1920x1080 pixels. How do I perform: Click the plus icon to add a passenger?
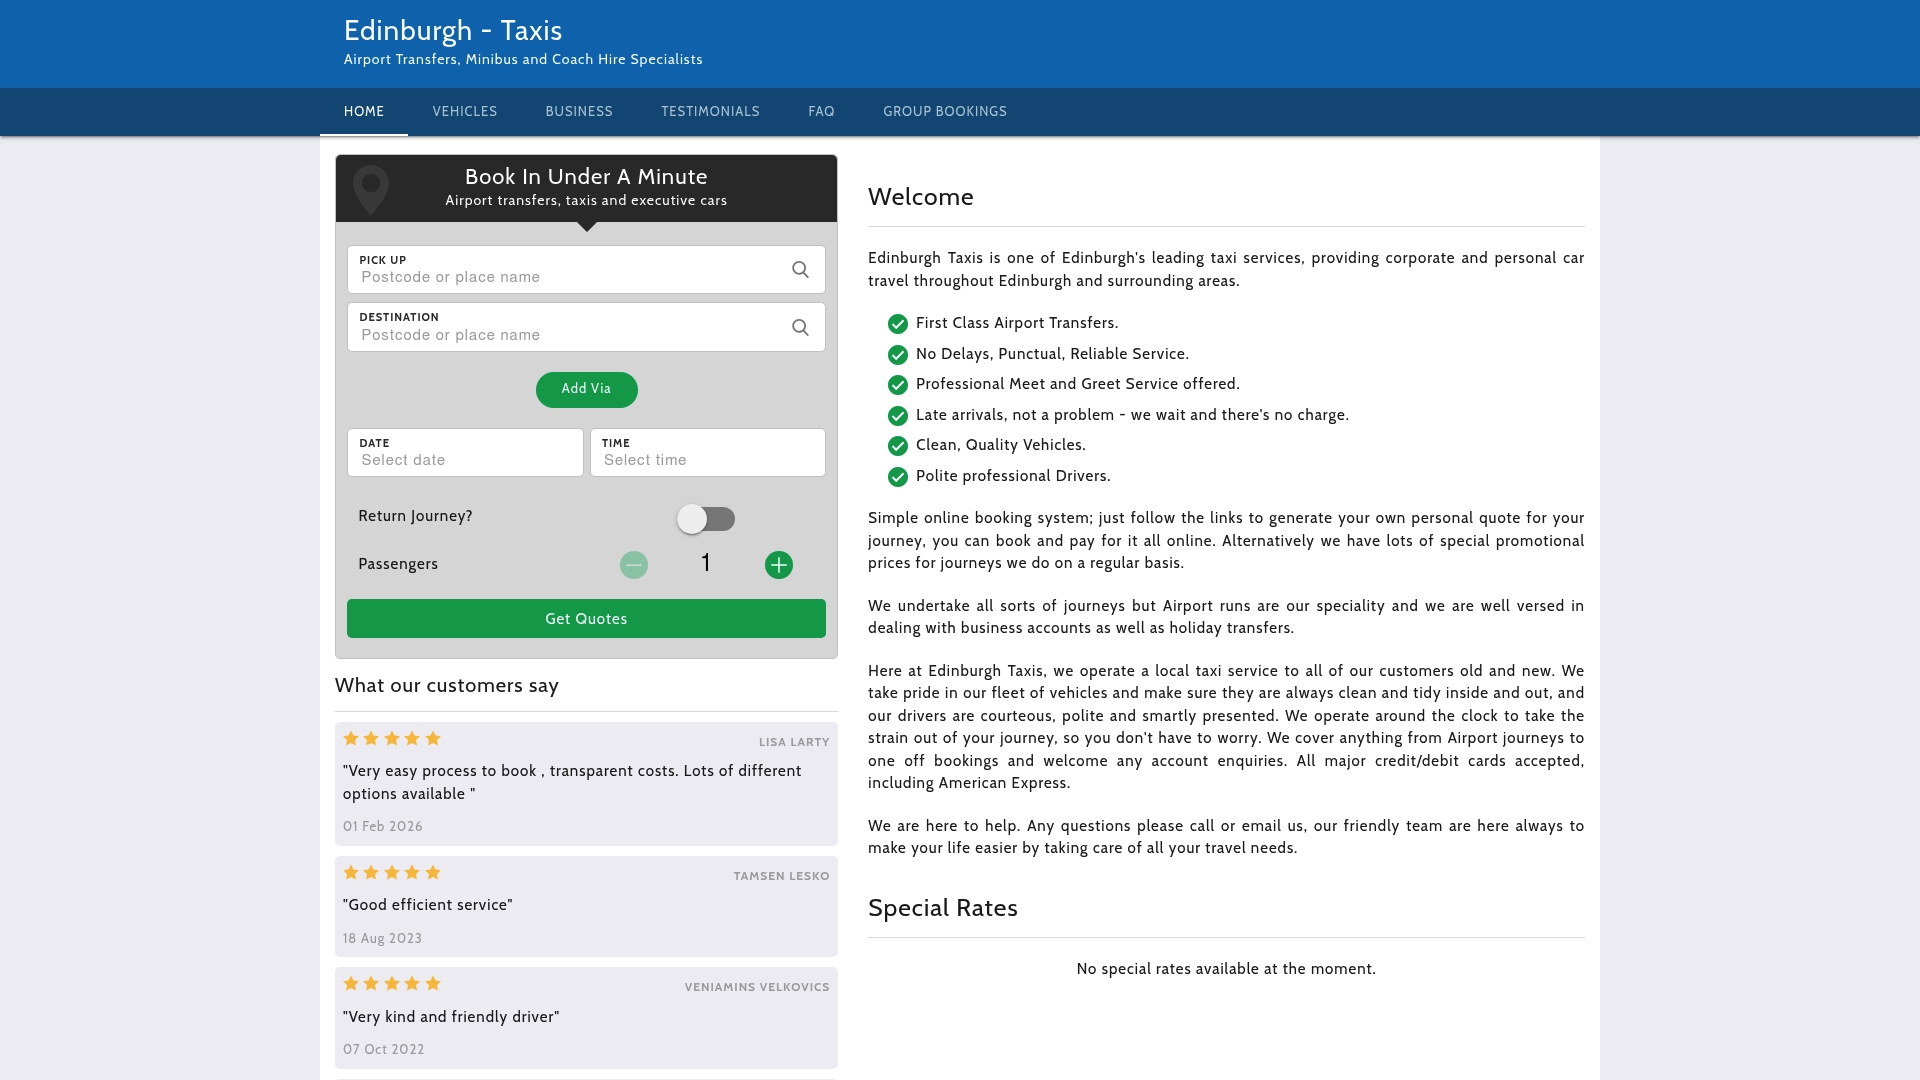pyautogui.click(x=779, y=564)
